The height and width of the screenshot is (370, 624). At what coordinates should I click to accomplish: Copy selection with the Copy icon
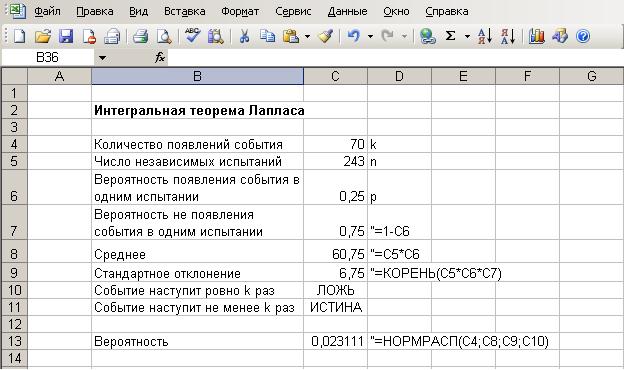[267, 36]
